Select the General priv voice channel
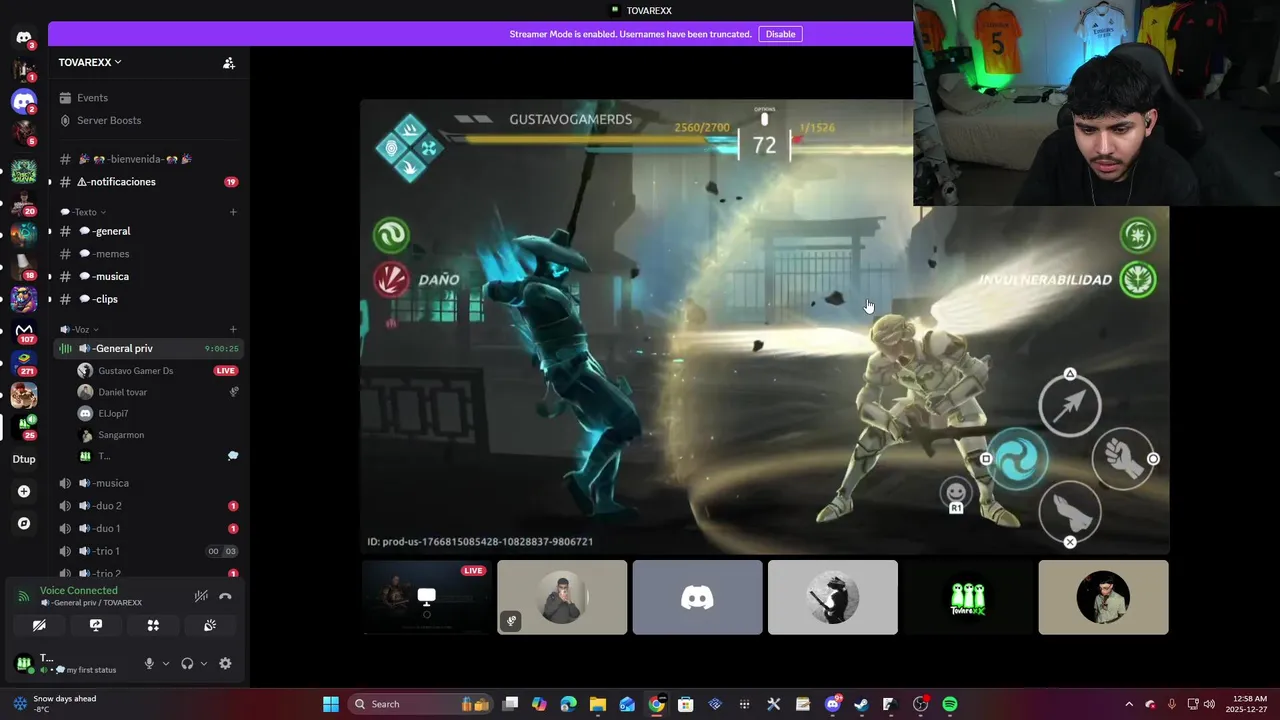1280x720 pixels. point(148,348)
